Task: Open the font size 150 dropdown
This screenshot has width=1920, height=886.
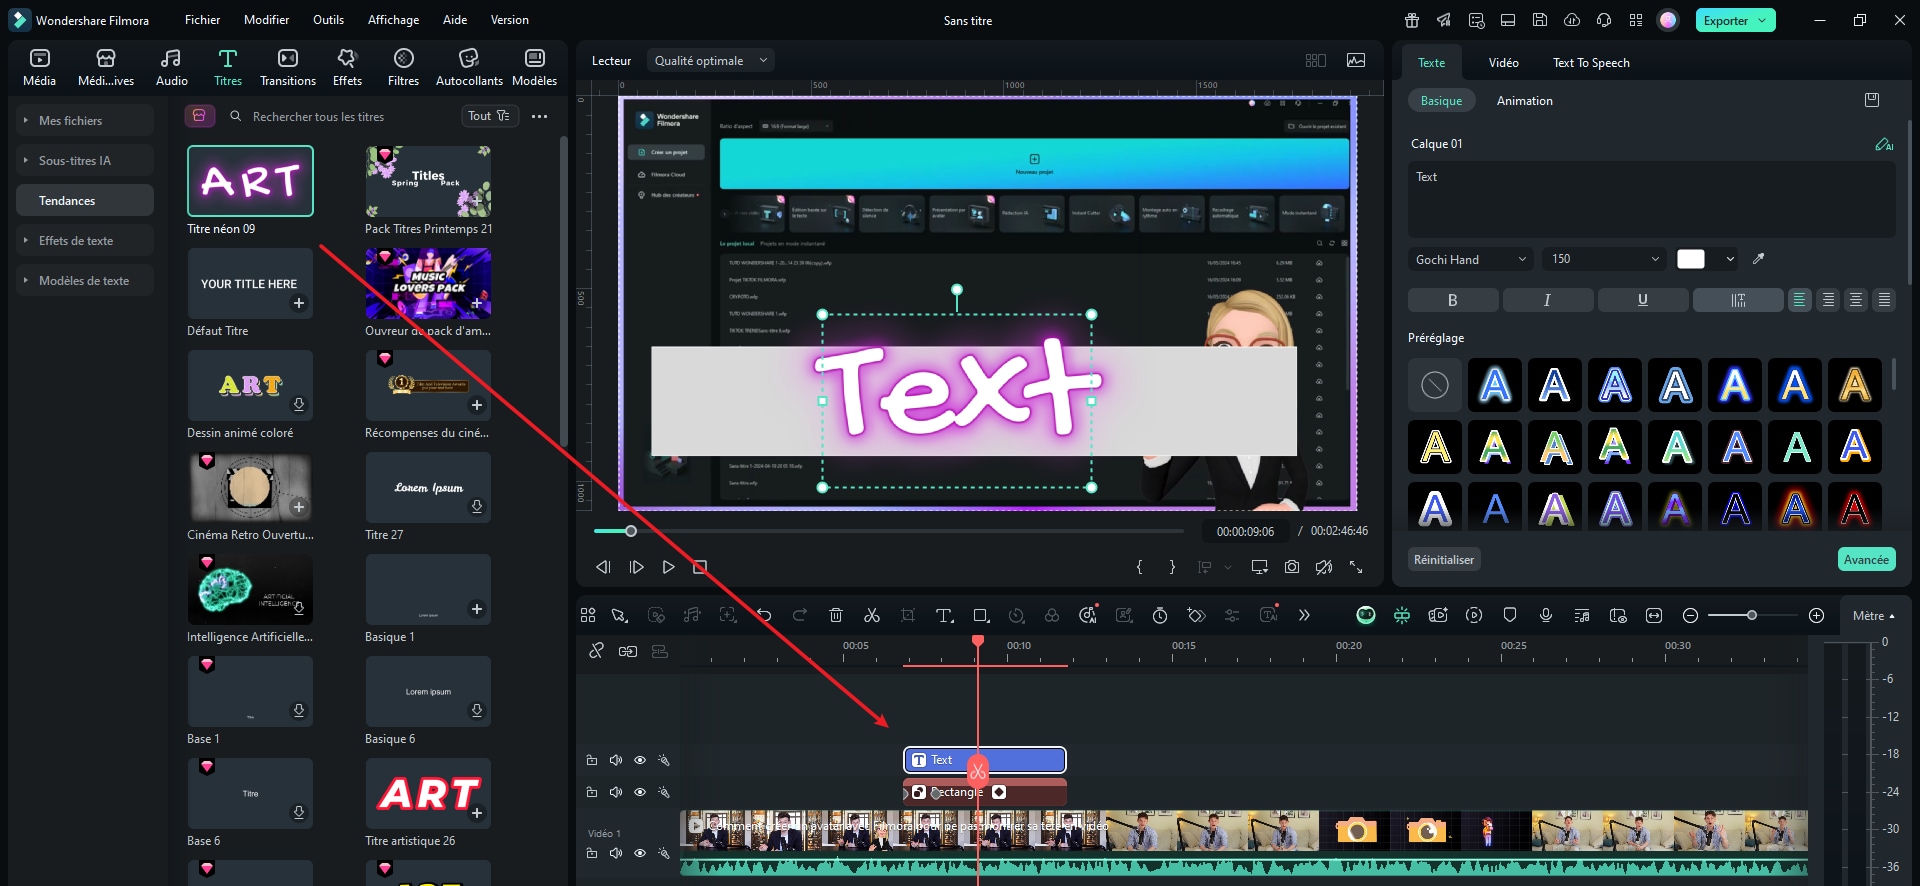Action: (1604, 259)
